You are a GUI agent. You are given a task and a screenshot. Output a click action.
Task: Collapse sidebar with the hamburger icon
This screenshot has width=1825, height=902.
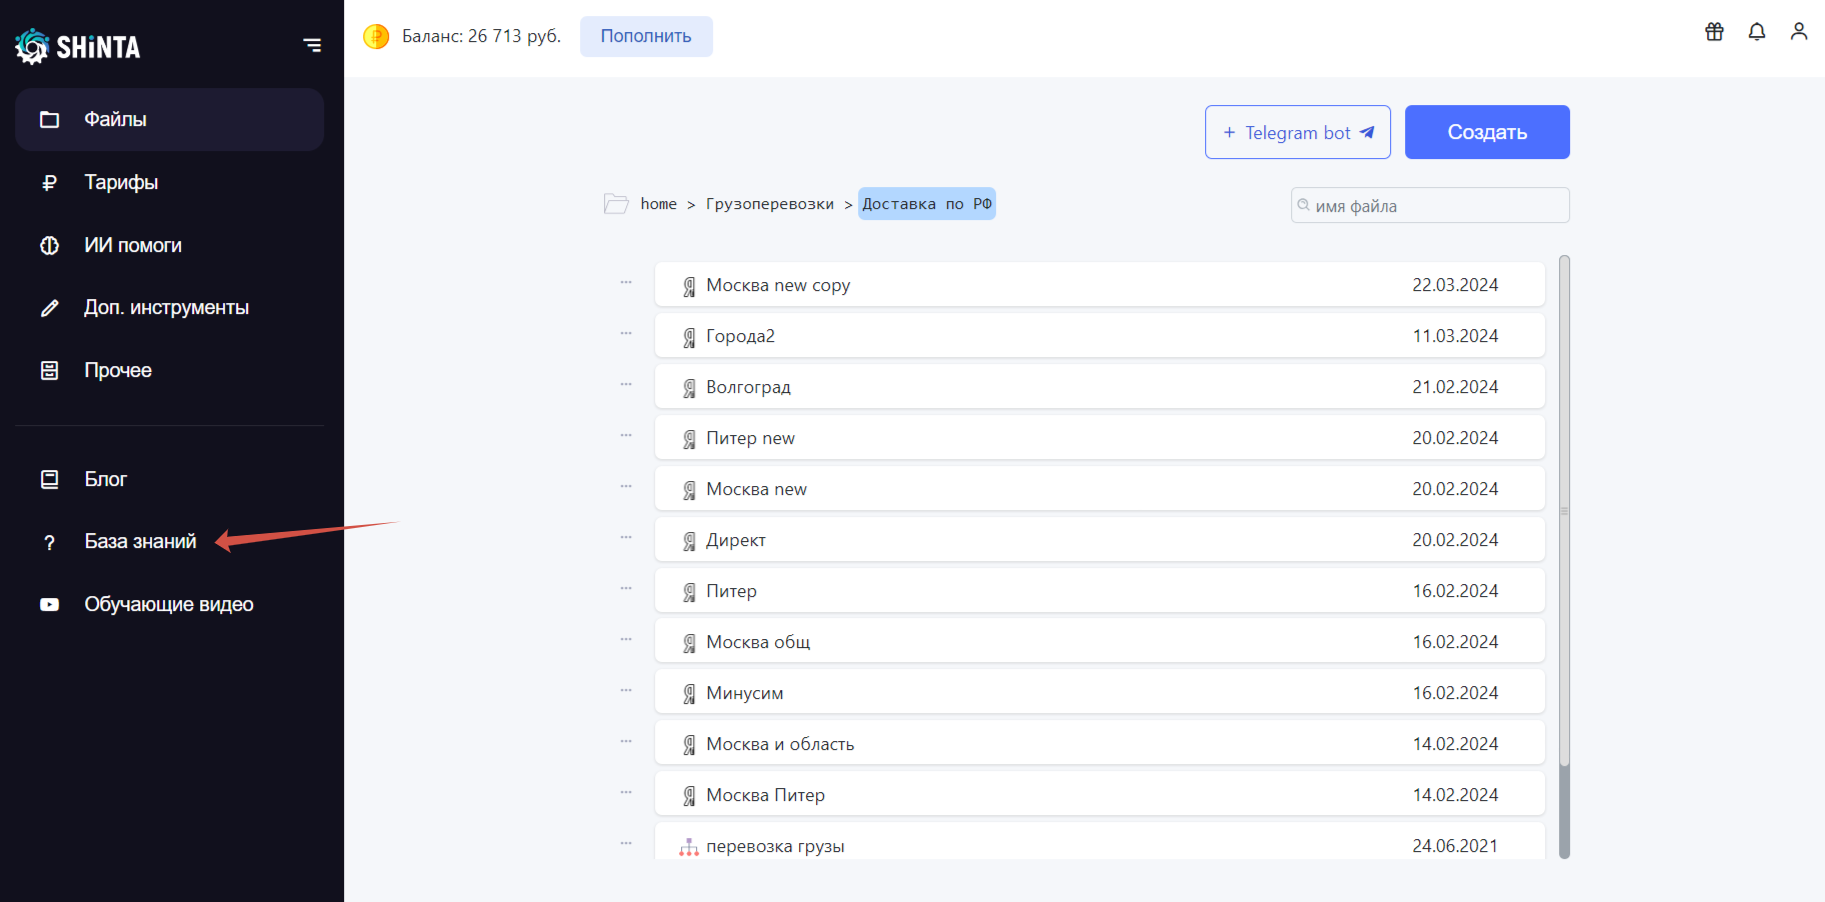click(312, 45)
